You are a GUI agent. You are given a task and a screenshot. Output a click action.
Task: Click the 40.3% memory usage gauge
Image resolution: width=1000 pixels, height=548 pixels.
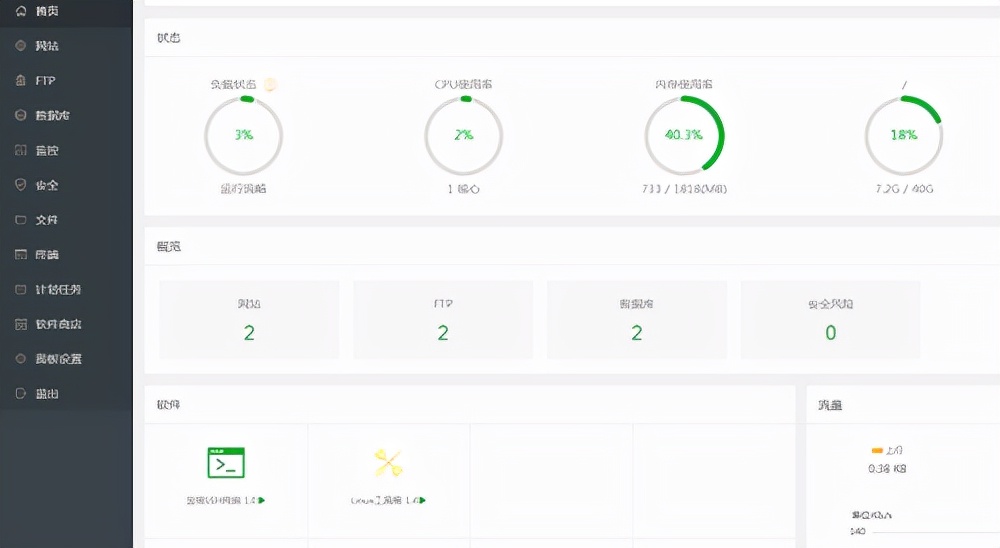click(684, 135)
